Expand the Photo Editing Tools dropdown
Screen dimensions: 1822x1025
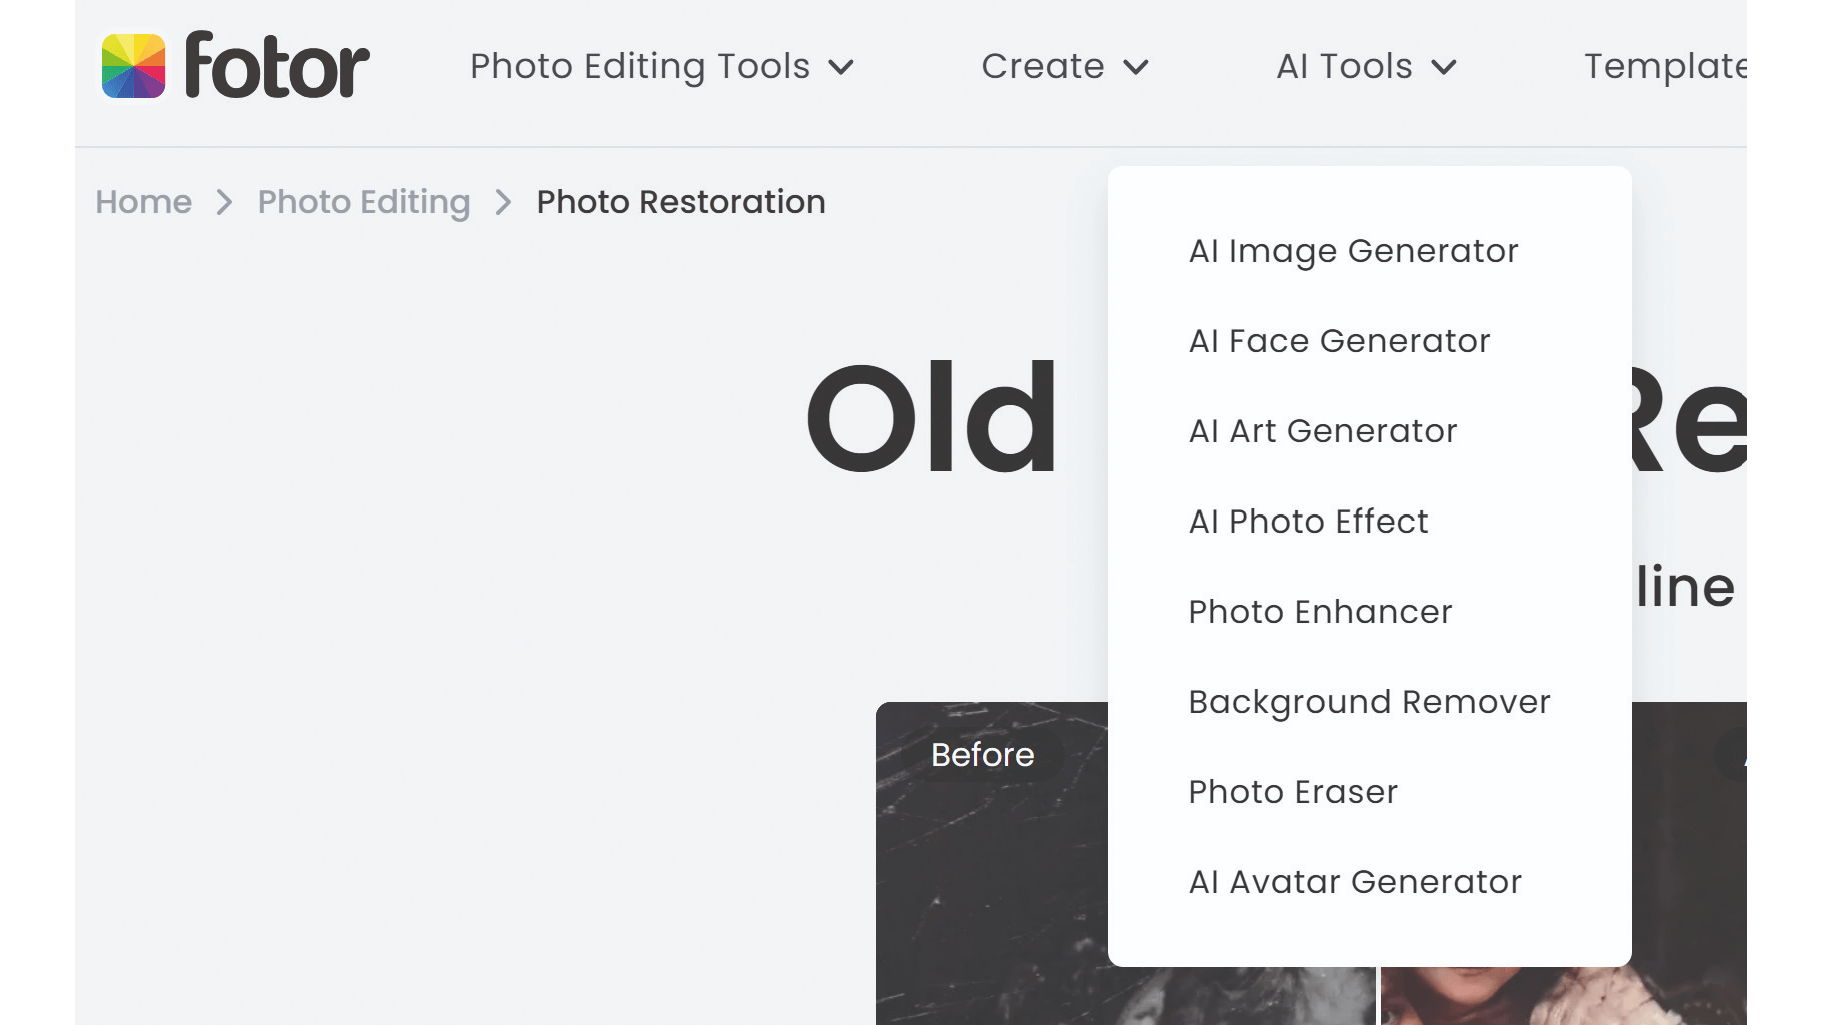pyautogui.click(x=661, y=66)
